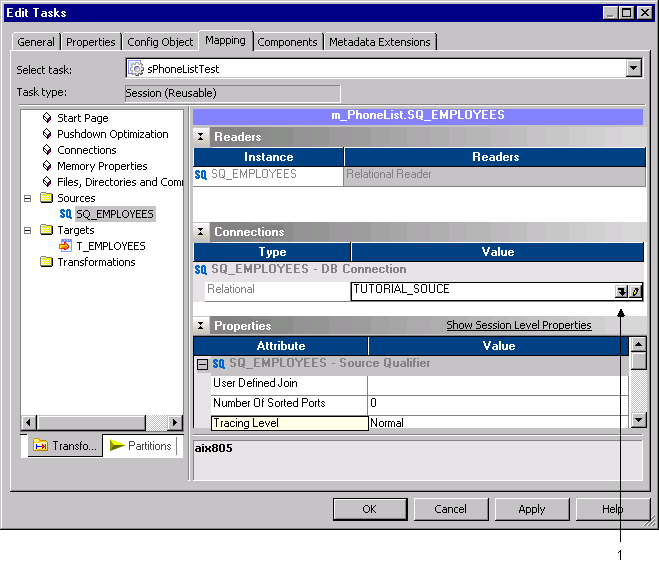Collapse the SQ_EMPLOYEES Source Qualifier group
The image size is (659, 564).
201,364
